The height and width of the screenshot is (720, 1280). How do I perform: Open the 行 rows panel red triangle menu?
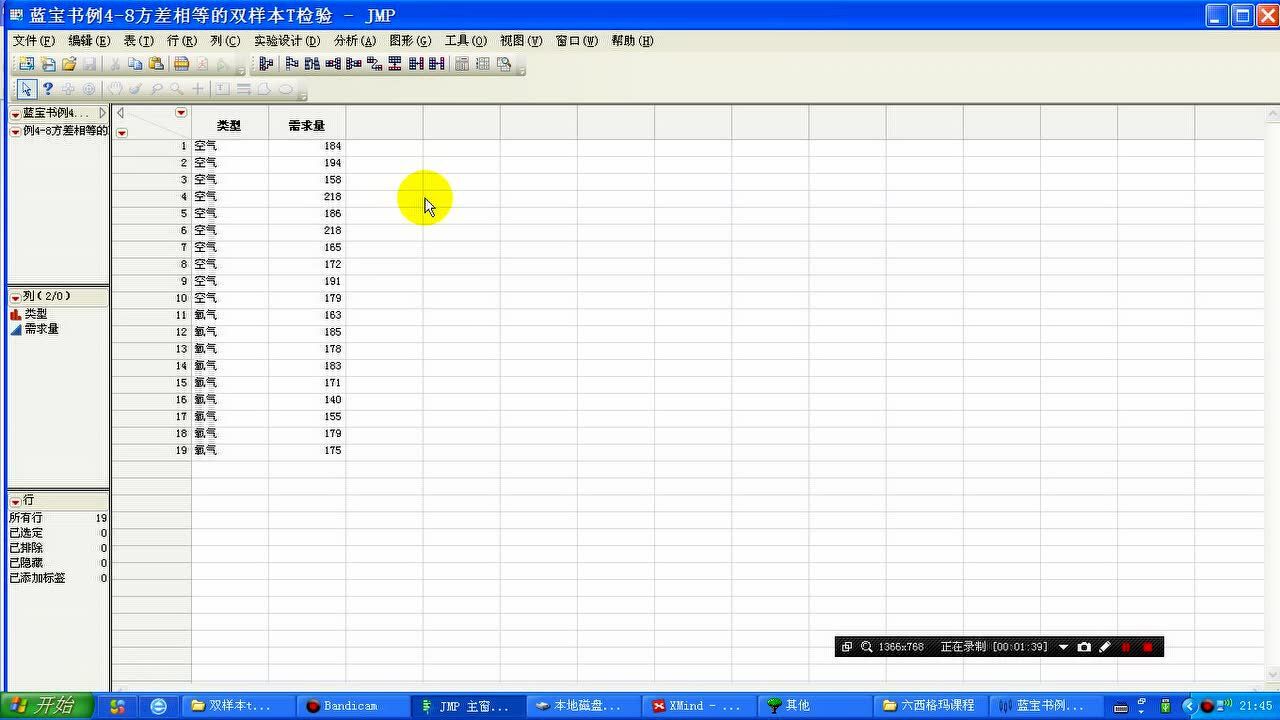(14, 500)
